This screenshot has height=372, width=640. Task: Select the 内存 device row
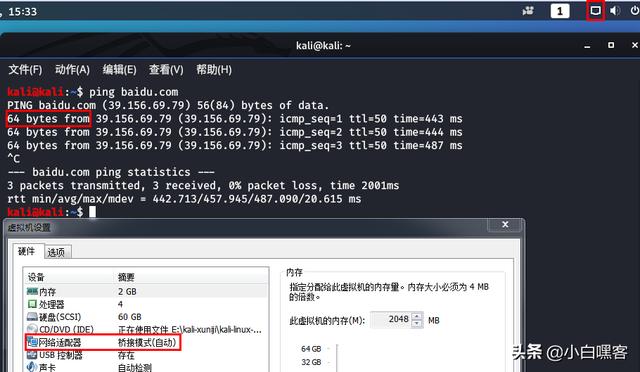[147, 292]
